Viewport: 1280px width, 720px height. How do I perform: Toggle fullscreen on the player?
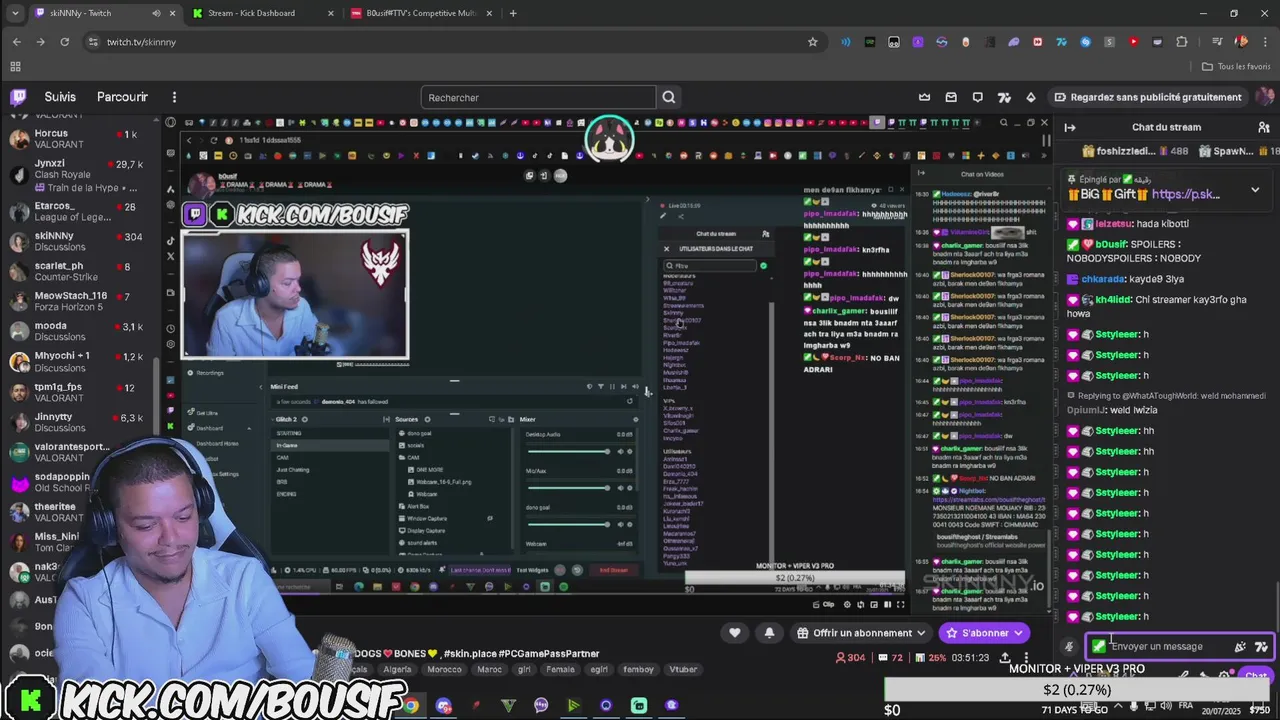[x=900, y=604]
